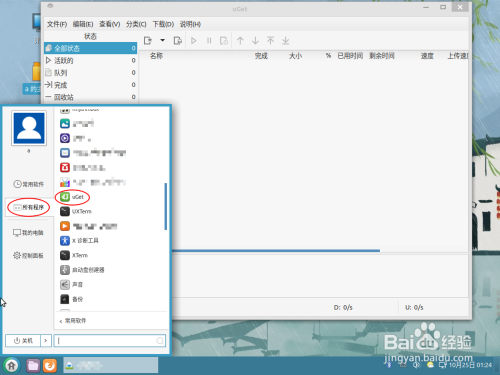Click the 速度 column header
Screen dimensions: 500x375
tap(427, 56)
